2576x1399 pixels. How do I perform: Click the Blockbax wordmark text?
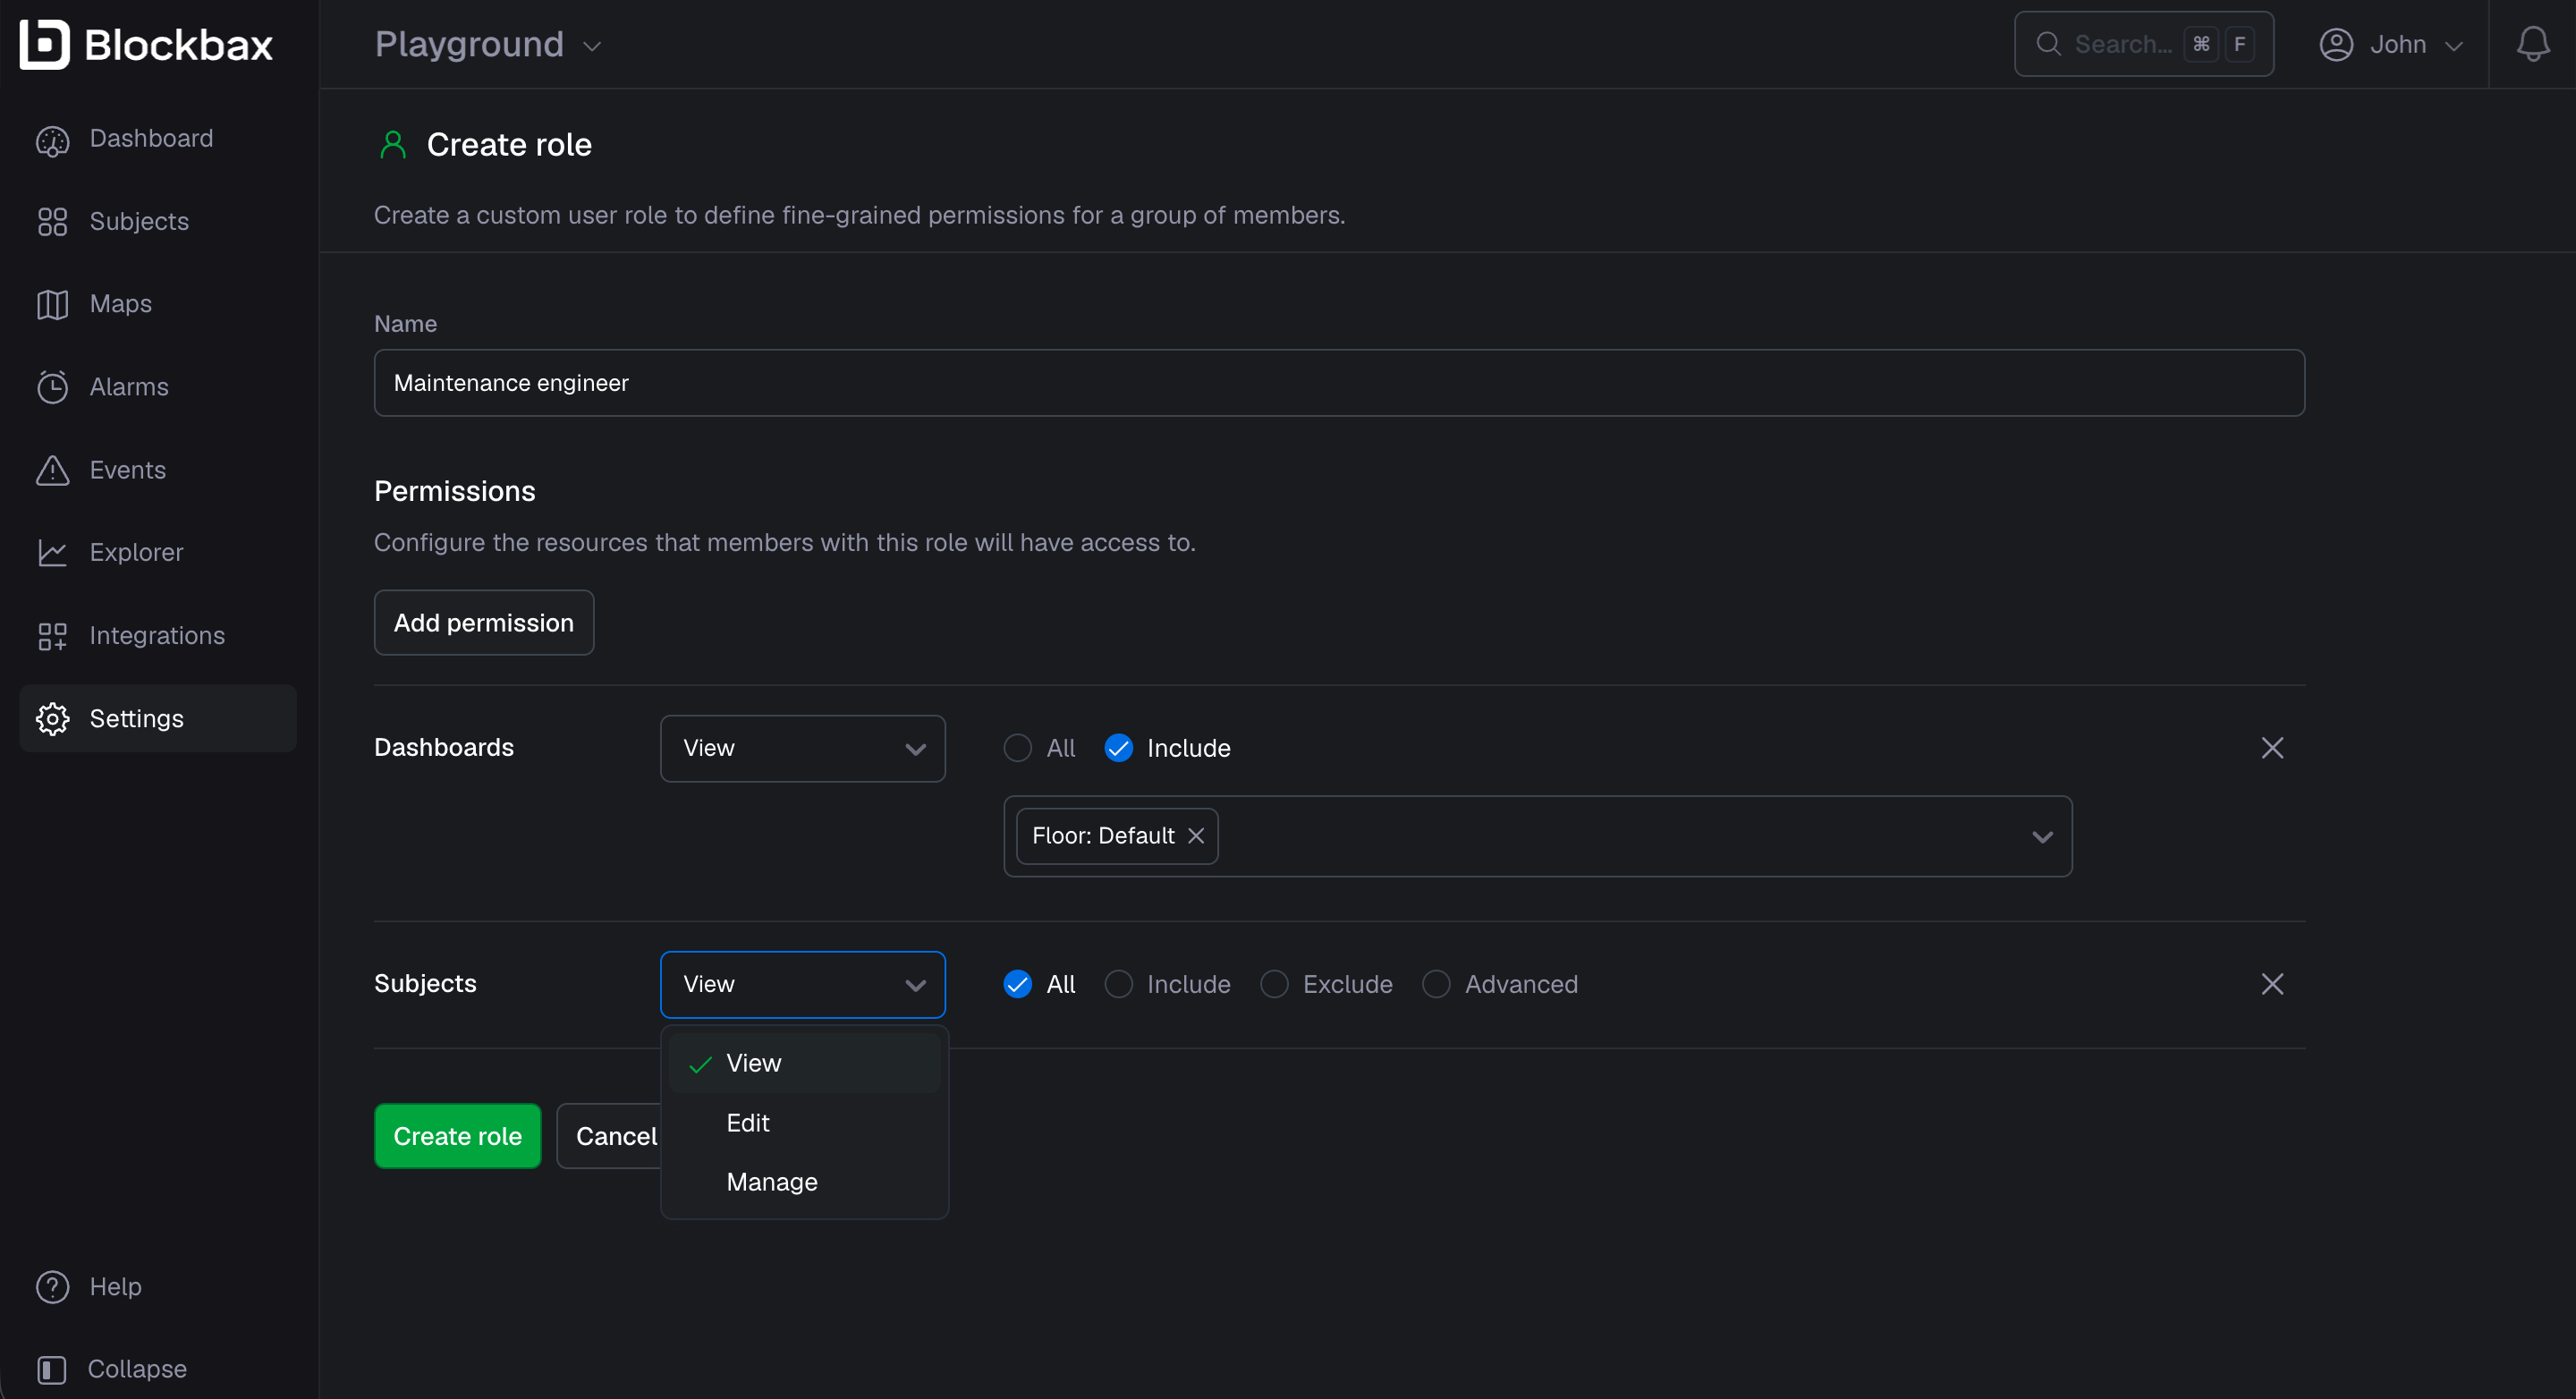point(178,45)
